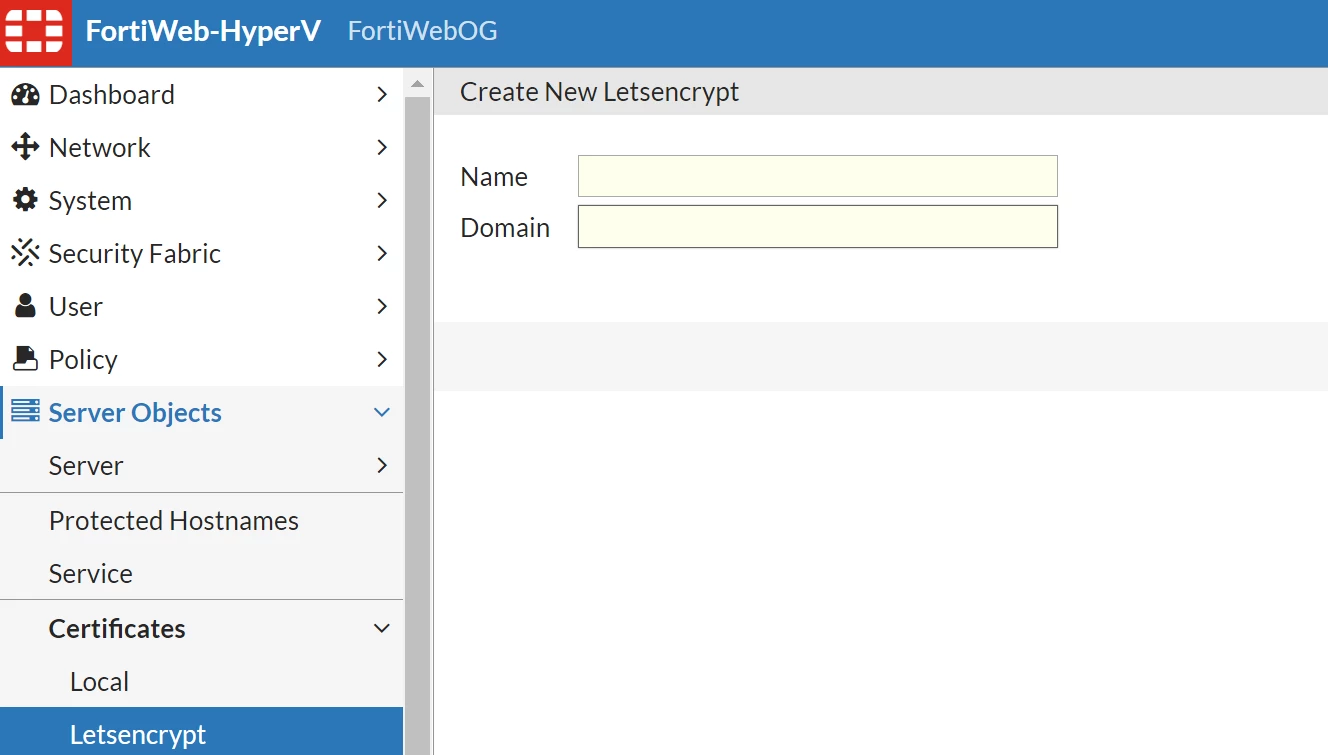Click the Name field label
Image resolution: width=1328 pixels, height=755 pixels.
tap(494, 177)
